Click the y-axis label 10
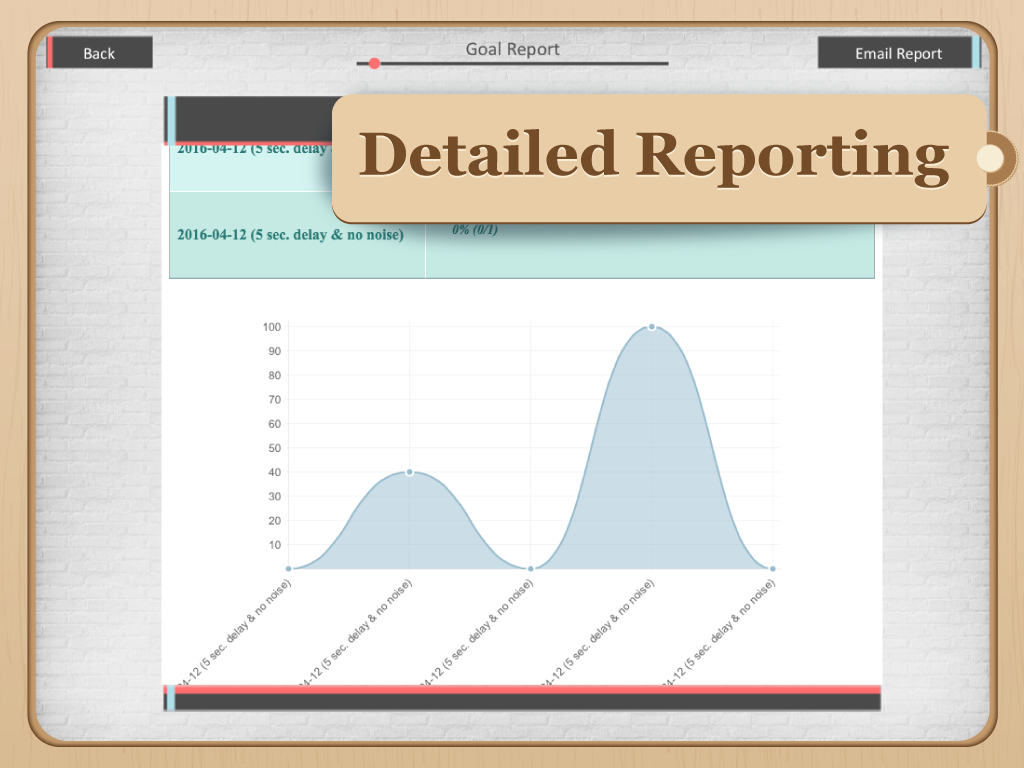1024x768 pixels. [x=274, y=545]
